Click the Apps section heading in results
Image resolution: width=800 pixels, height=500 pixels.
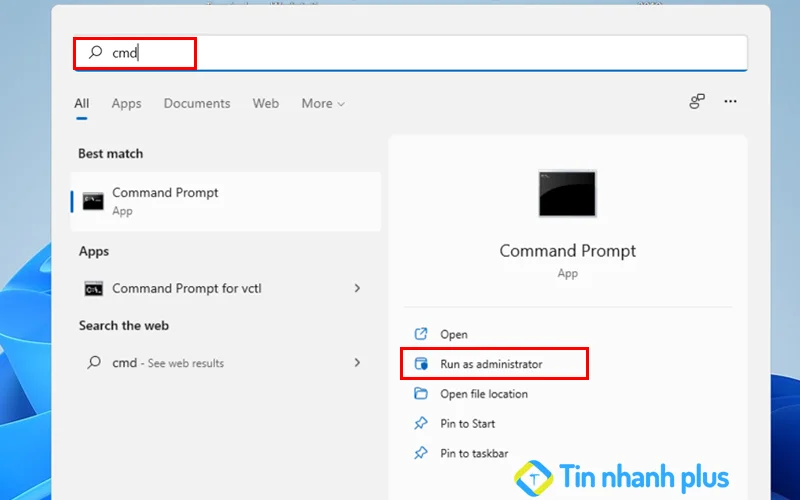click(x=94, y=252)
